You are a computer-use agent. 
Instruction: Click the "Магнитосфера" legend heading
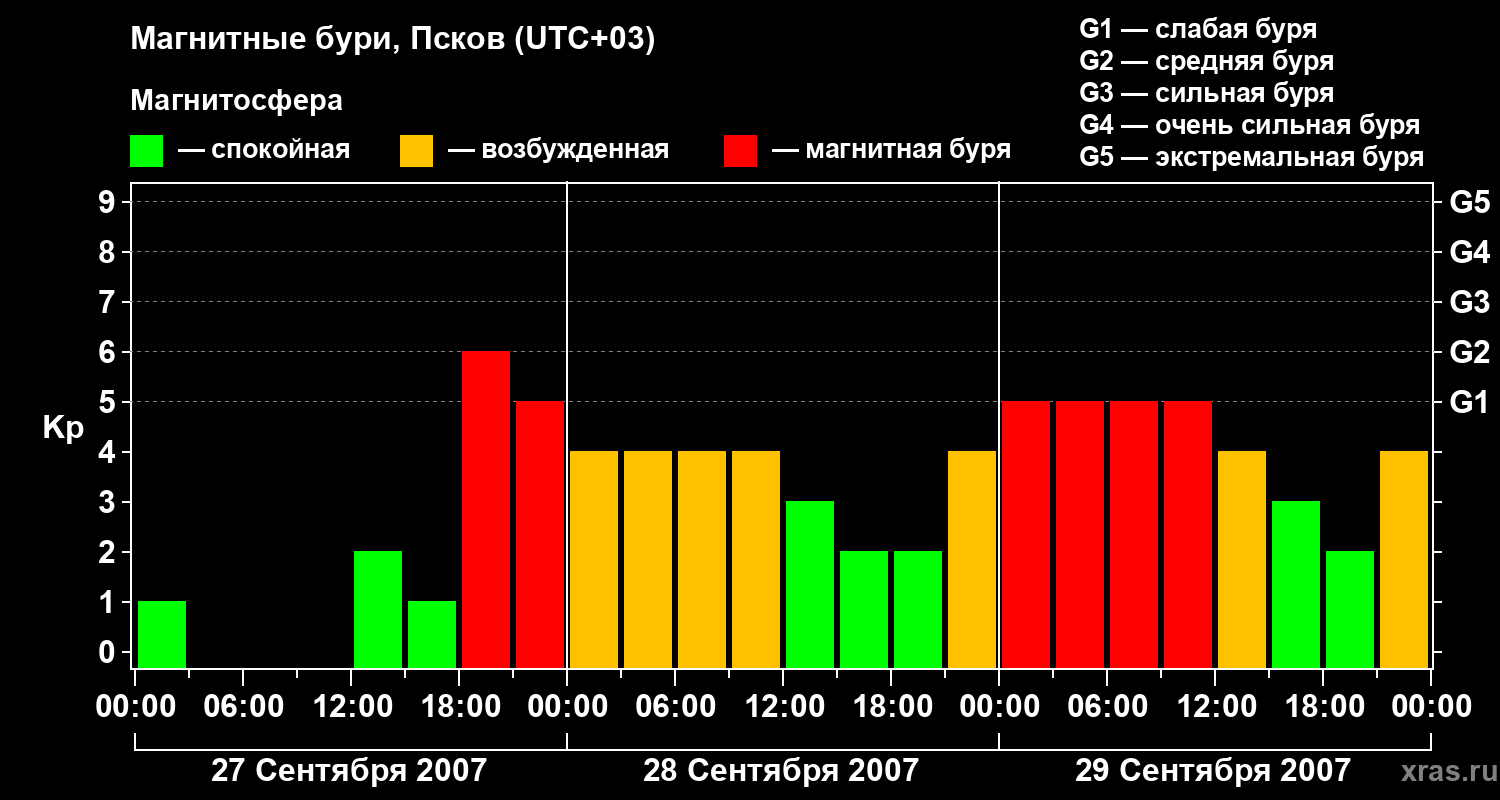click(237, 101)
